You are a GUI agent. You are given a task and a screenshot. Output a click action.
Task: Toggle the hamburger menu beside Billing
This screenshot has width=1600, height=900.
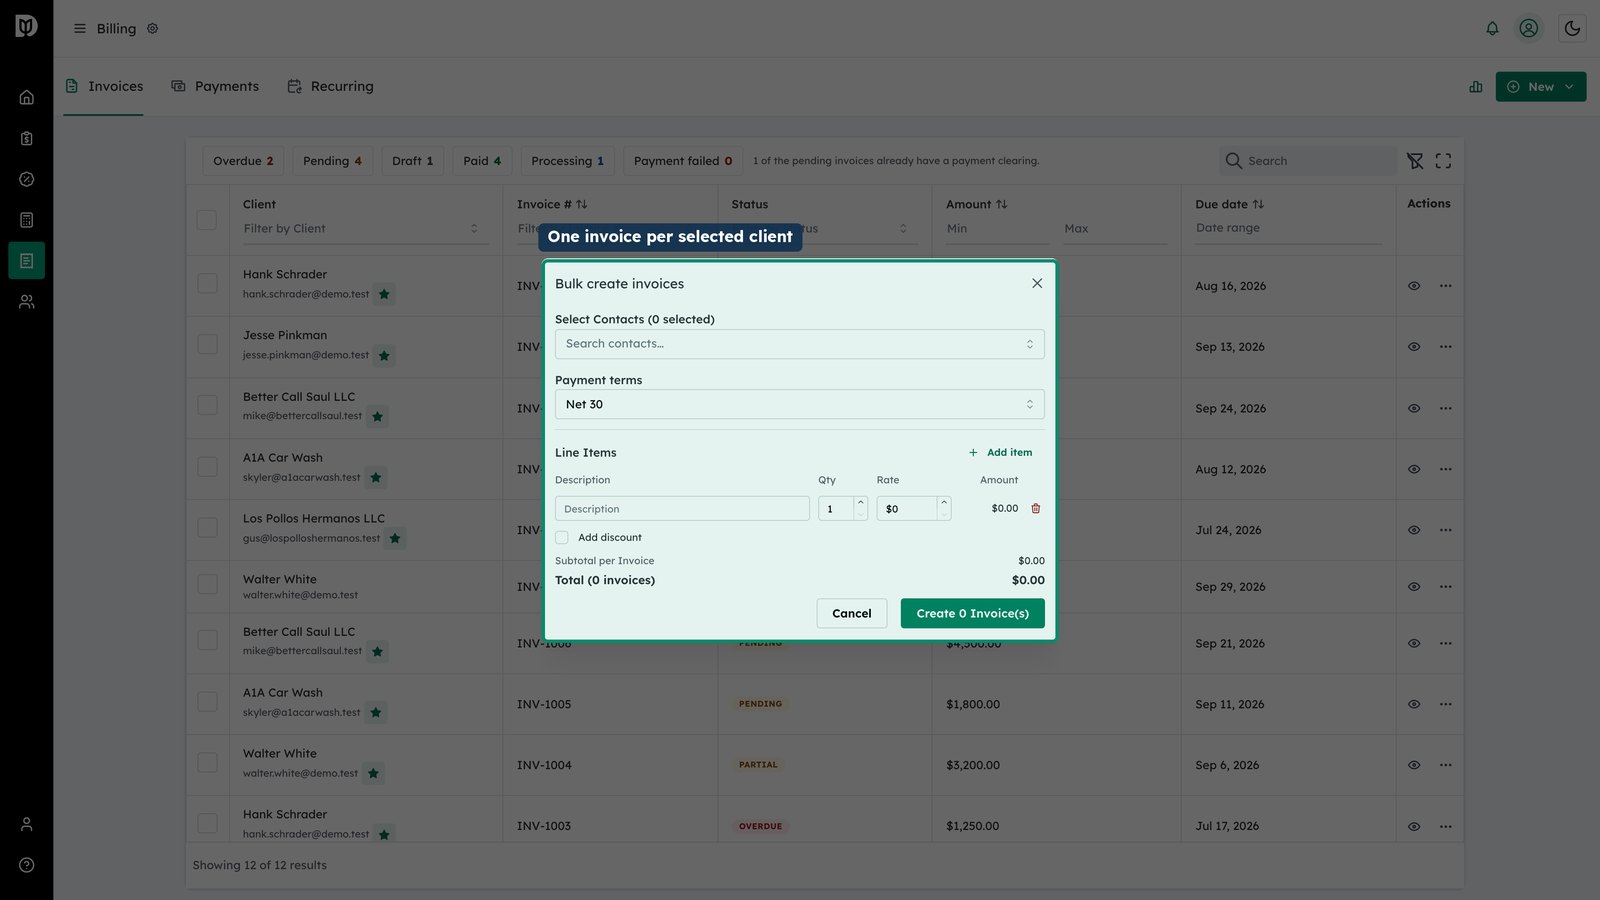pyautogui.click(x=80, y=29)
